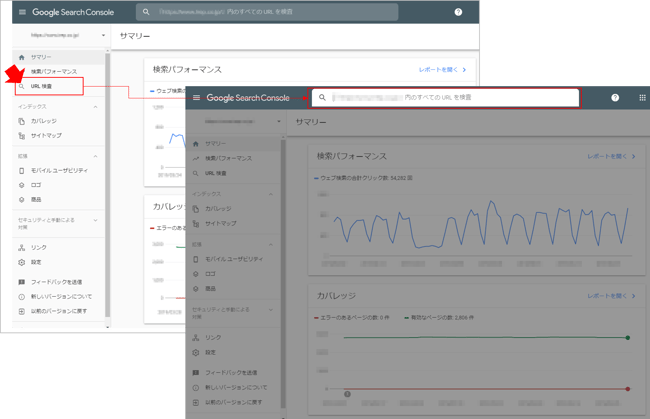650x419 pixels.
Task: Select 検索パフォーマンス in front window sidebar
Action: coord(228,158)
